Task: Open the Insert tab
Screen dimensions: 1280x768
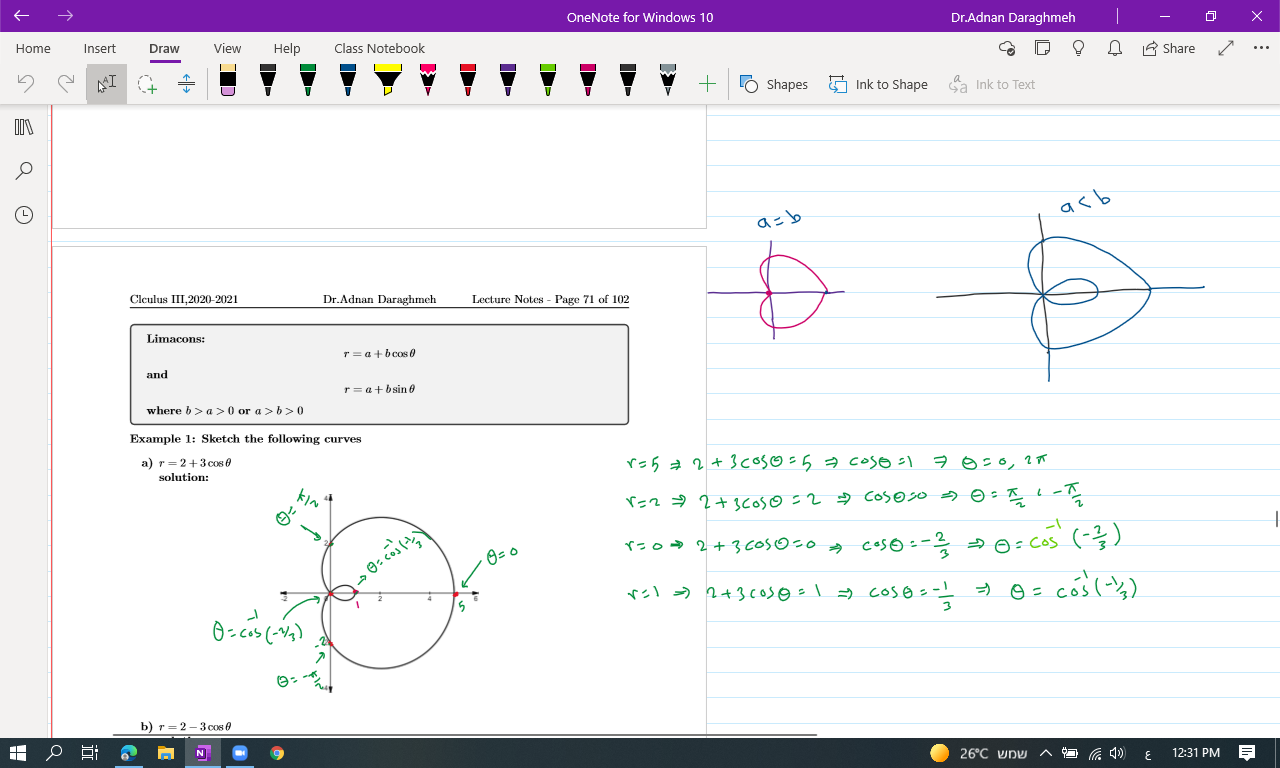Action: pos(100,48)
